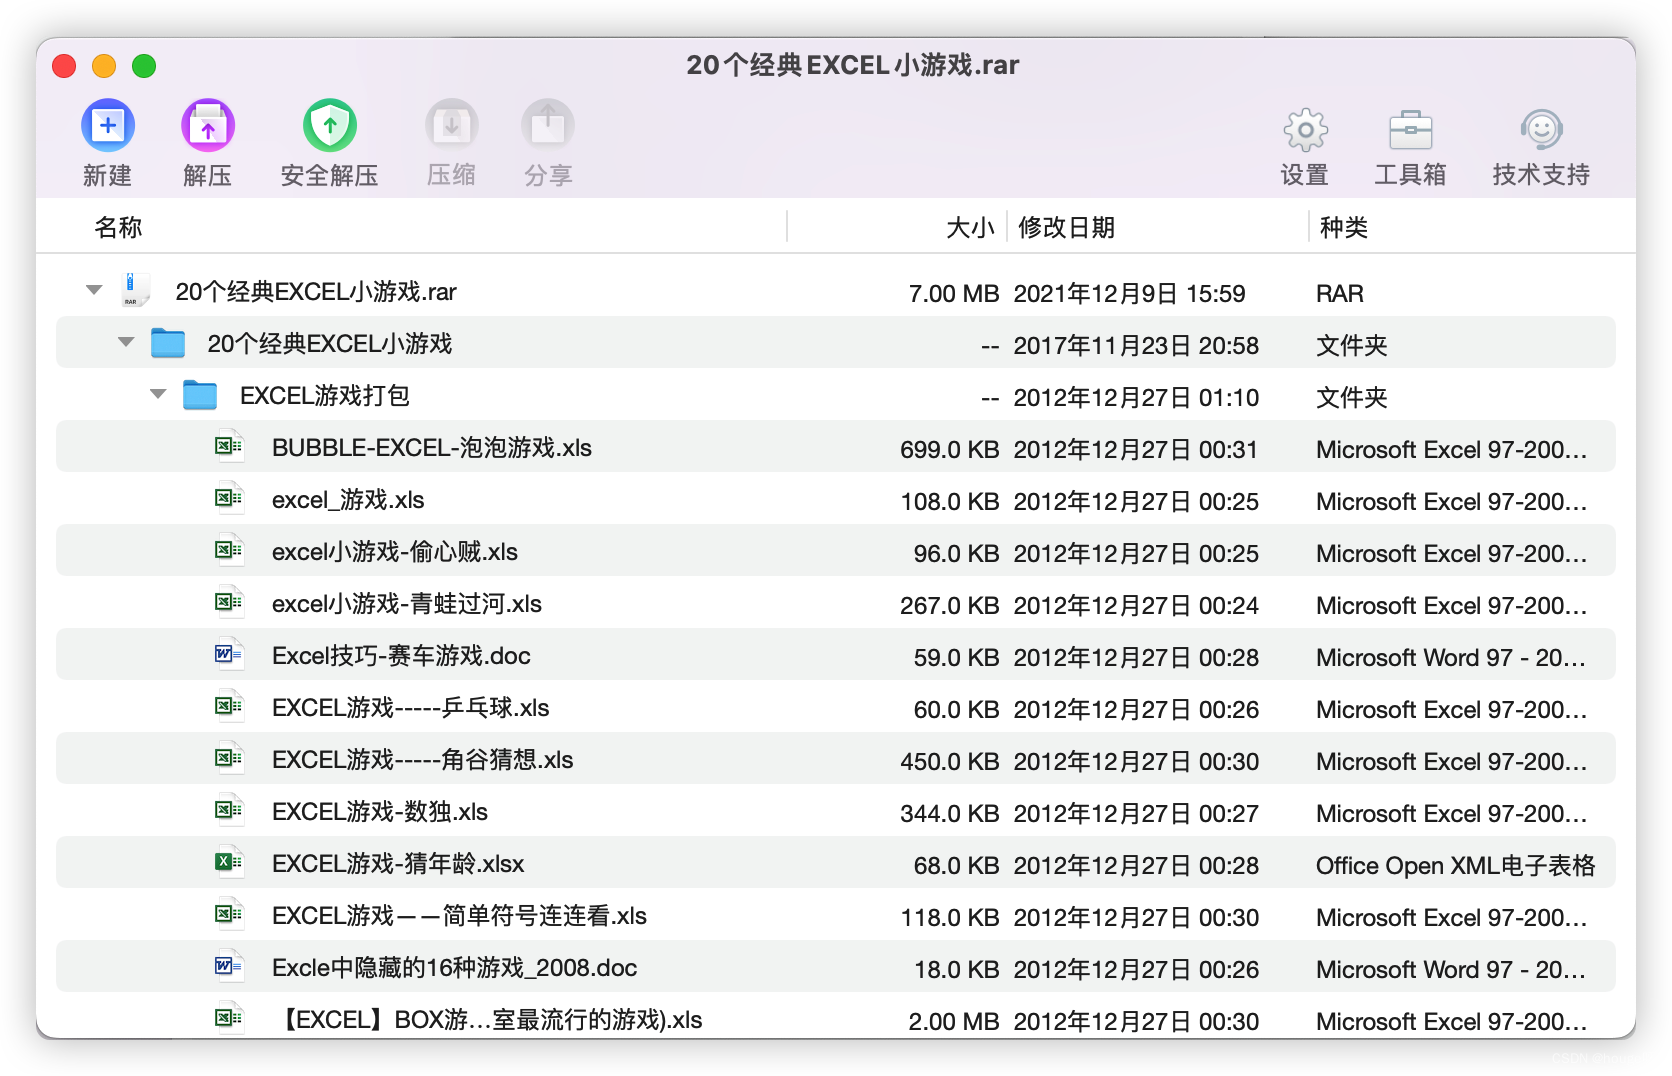Collapse the 20个经典EXCEL小游戏.rar root node
Screen dimensions: 1672x1076
(94, 290)
